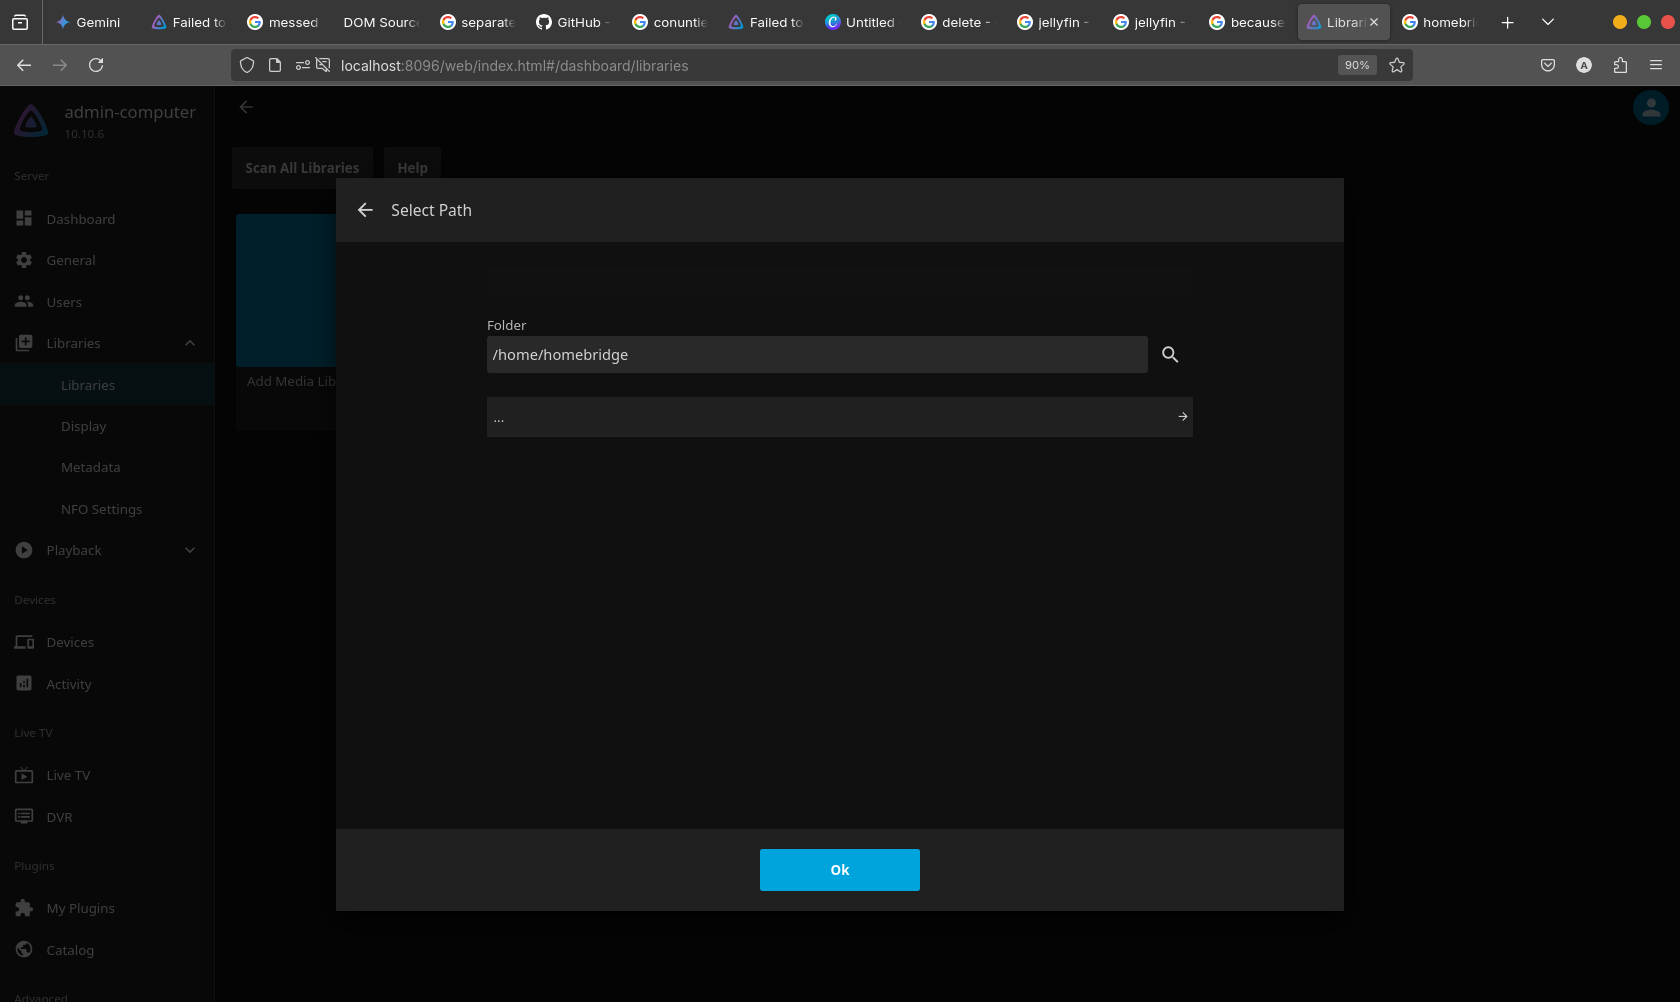This screenshot has height=1002, width=1680.
Task: Switch to the Untitled tab
Action: point(860,22)
